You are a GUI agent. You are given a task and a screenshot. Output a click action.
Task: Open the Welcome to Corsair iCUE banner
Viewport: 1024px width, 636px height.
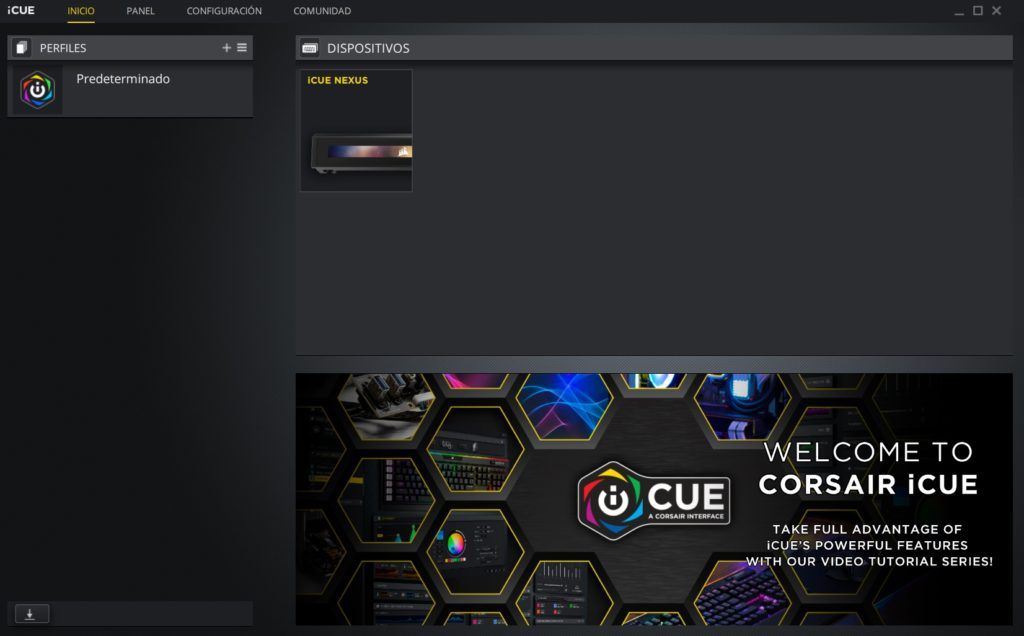pos(654,499)
